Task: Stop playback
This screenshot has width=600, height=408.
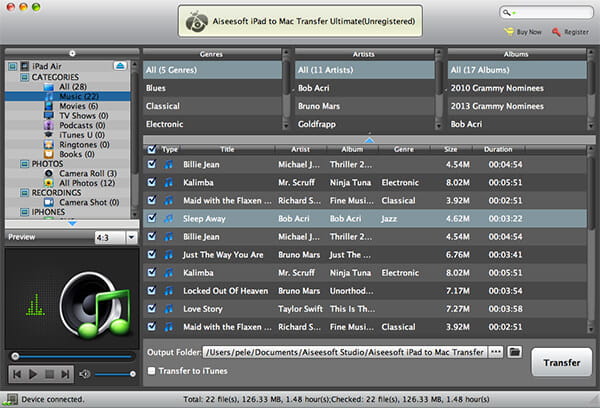Action: [x=49, y=374]
